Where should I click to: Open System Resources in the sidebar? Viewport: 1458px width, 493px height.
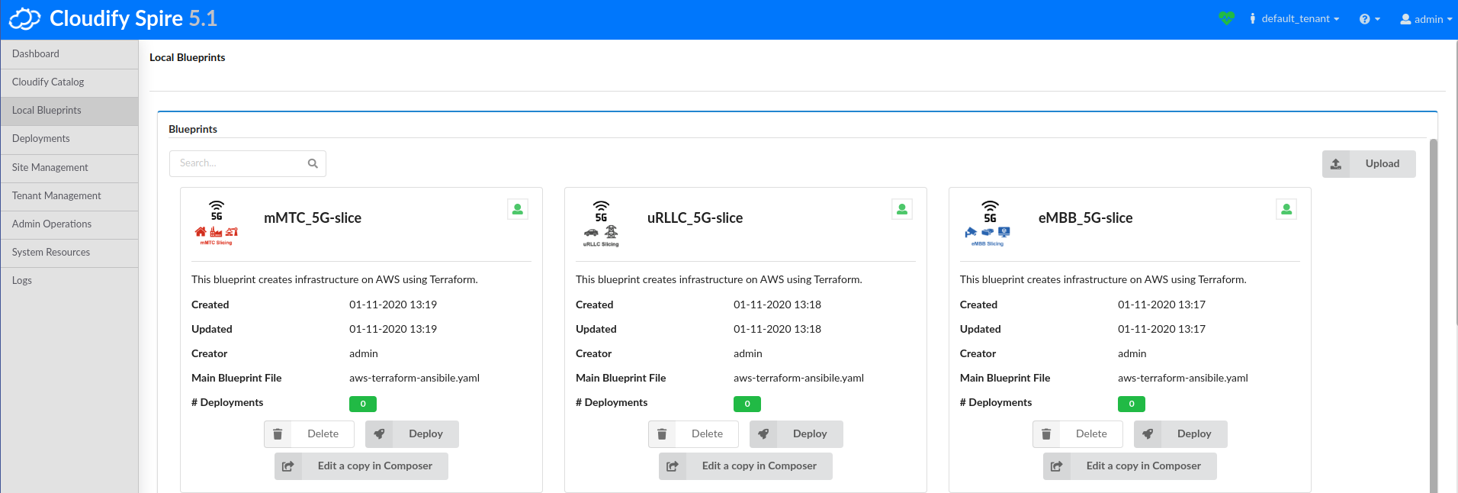pyautogui.click(x=69, y=252)
